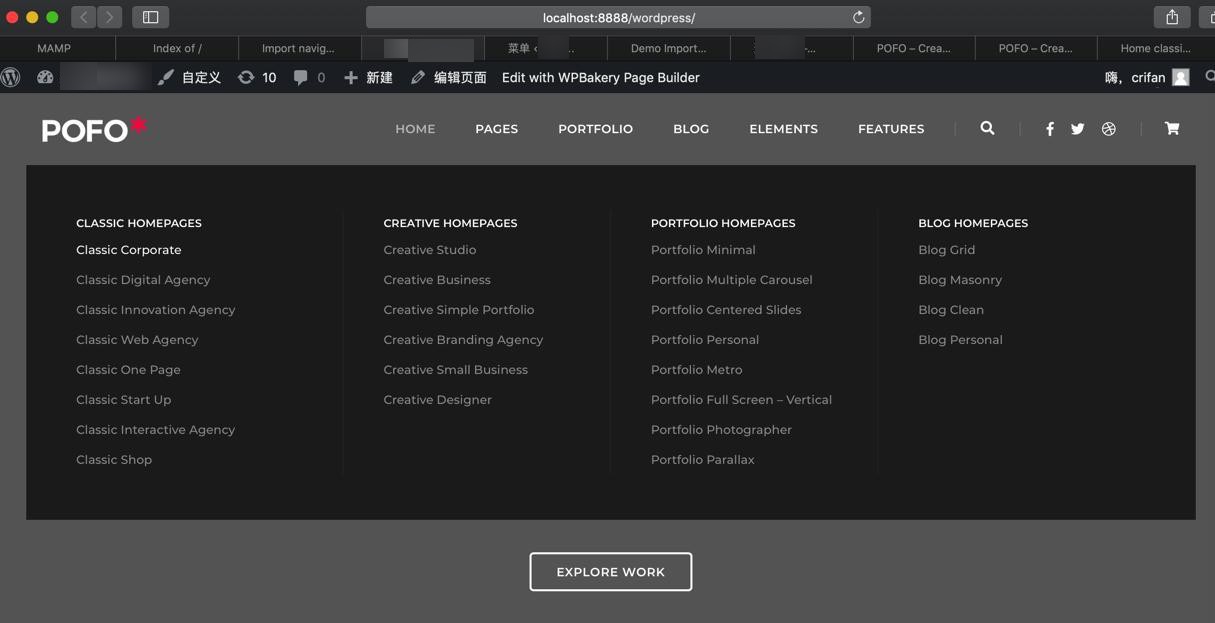Open the PAGES navigation menu
Viewport: 1215px width, 623px height.
coord(496,129)
